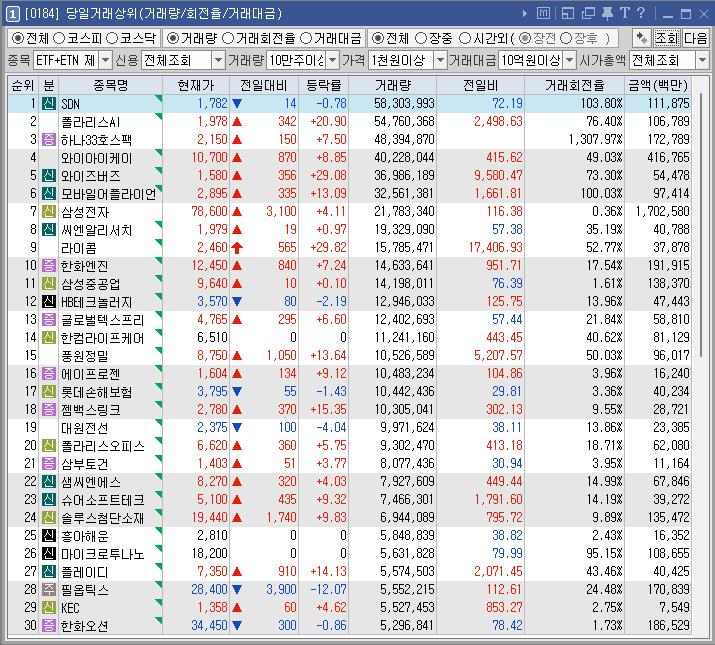Image resolution: width=715 pixels, height=645 pixels.
Task: Click the 흥아해운 stock name
Action: point(85,536)
